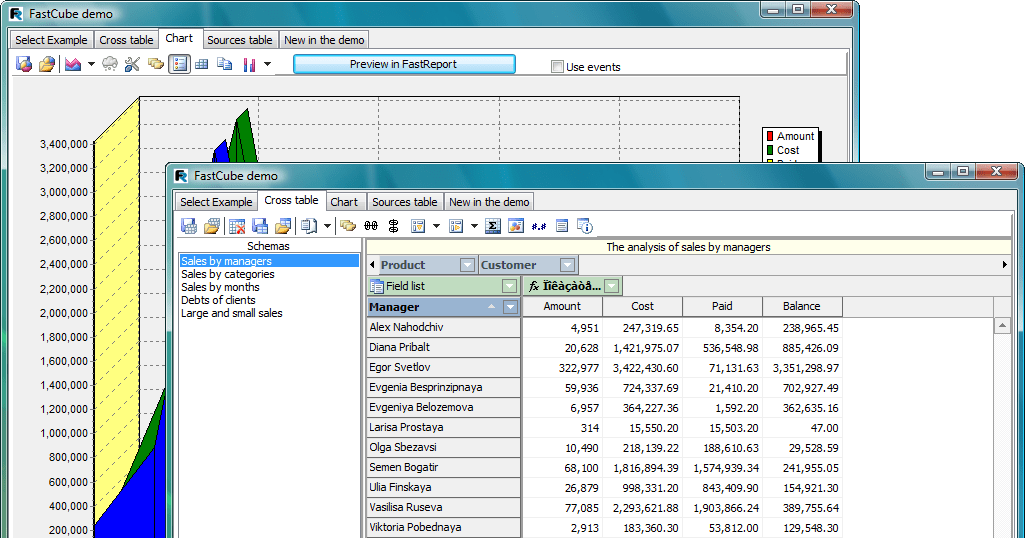The image size is (1025, 538).
Task: Click the Sigma totals icon
Action: point(493,226)
